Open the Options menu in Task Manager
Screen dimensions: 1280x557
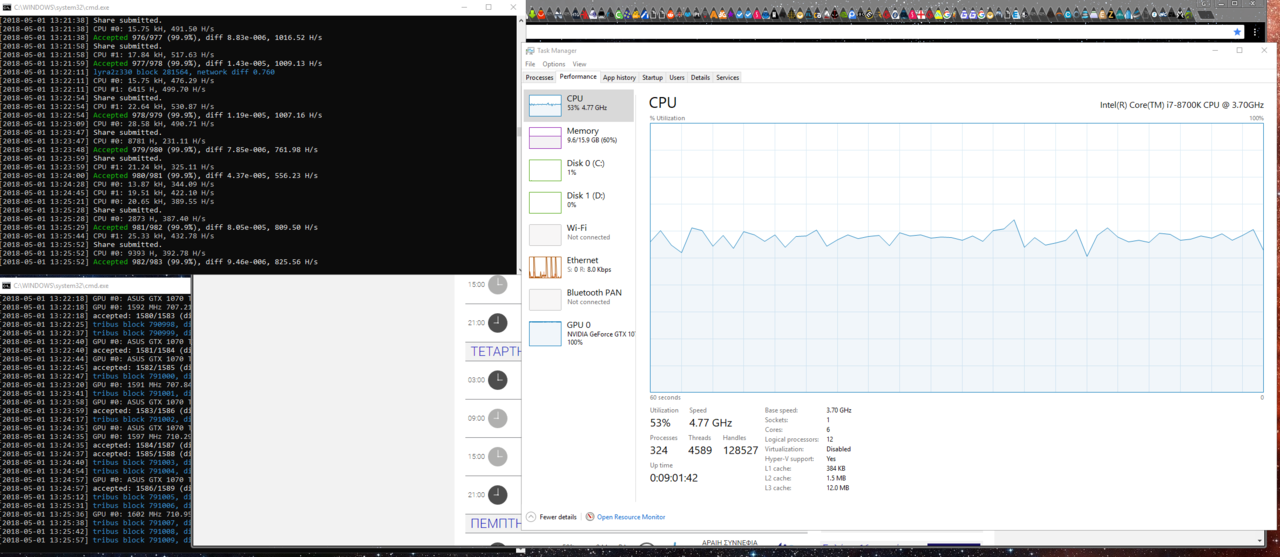(554, 64)
